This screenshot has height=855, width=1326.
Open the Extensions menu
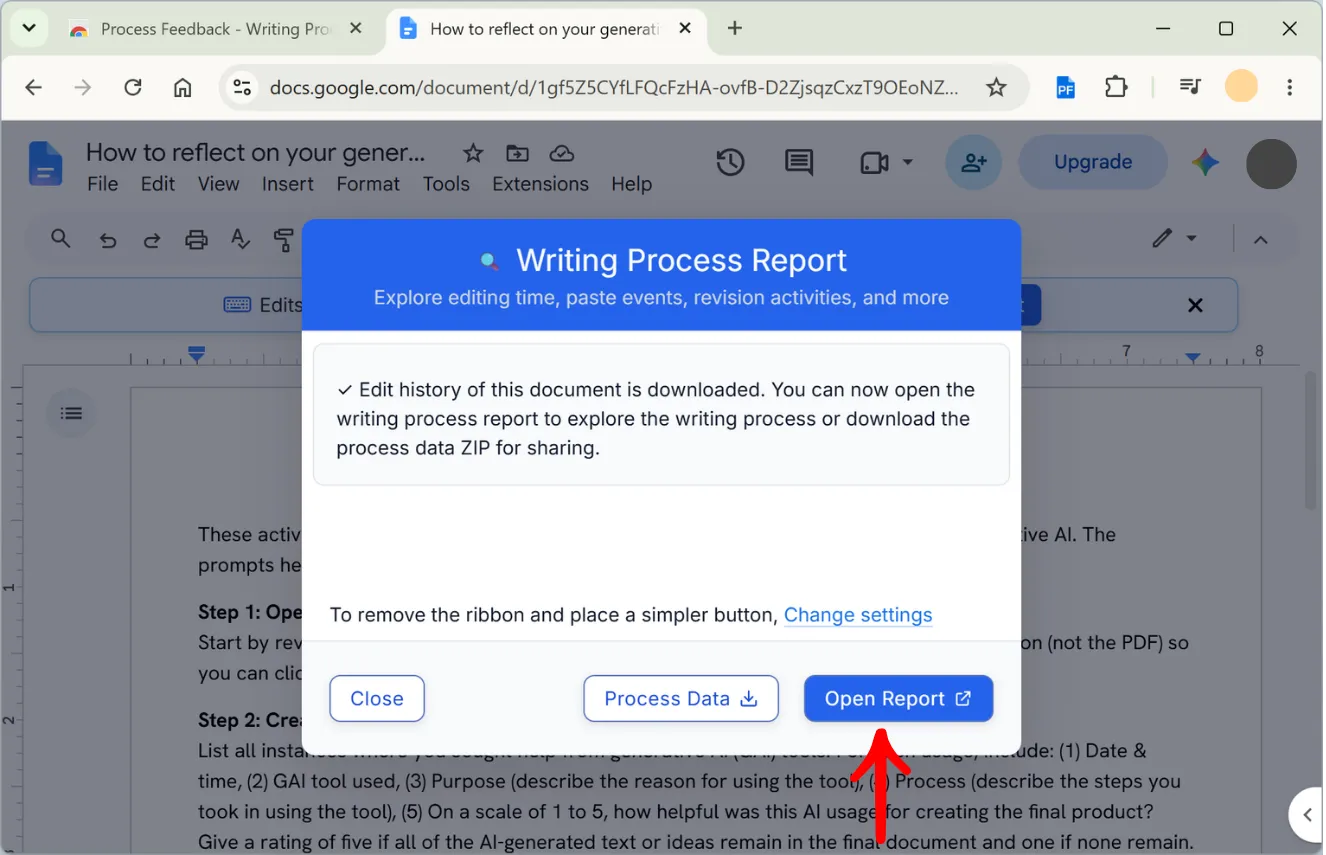click(x=540, y=184)
